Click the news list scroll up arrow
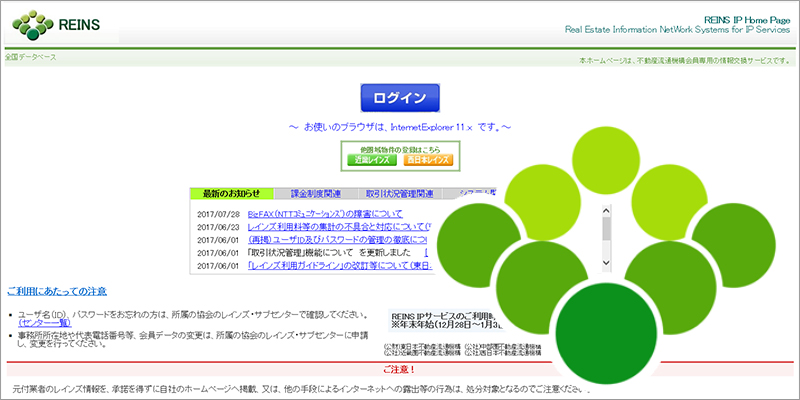This screenshot has height=400, width=800. (x=605, y=213)
